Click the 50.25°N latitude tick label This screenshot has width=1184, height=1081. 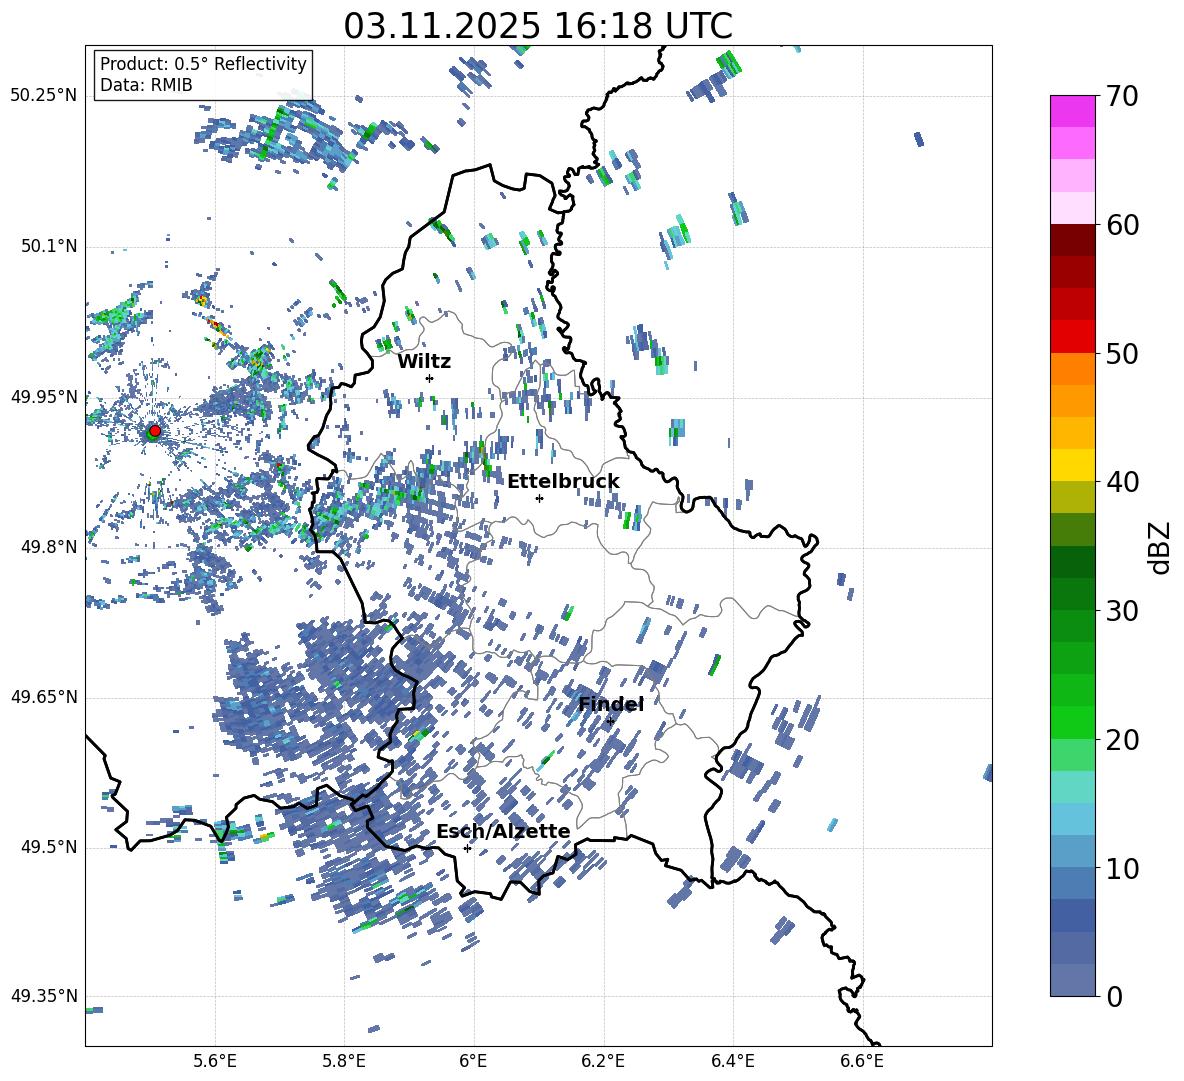tap(44, 96)
